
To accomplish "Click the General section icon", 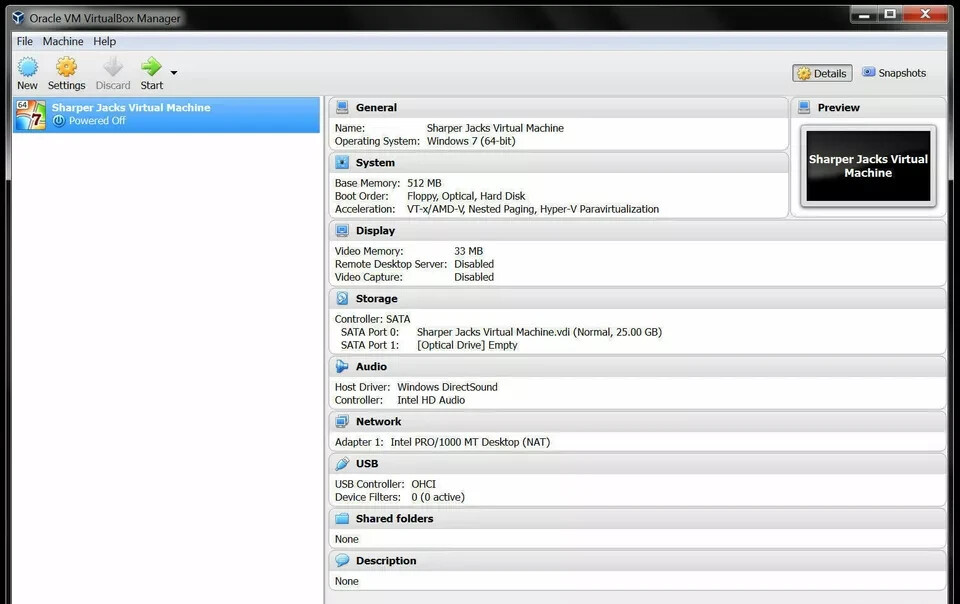I will coord(342,107).
